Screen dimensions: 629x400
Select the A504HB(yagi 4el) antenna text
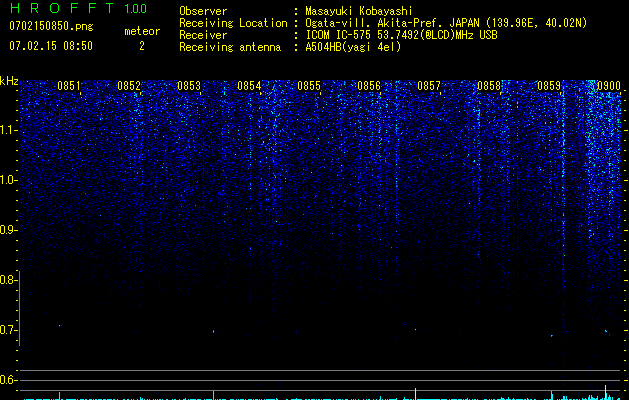click(x=353, y=47)
